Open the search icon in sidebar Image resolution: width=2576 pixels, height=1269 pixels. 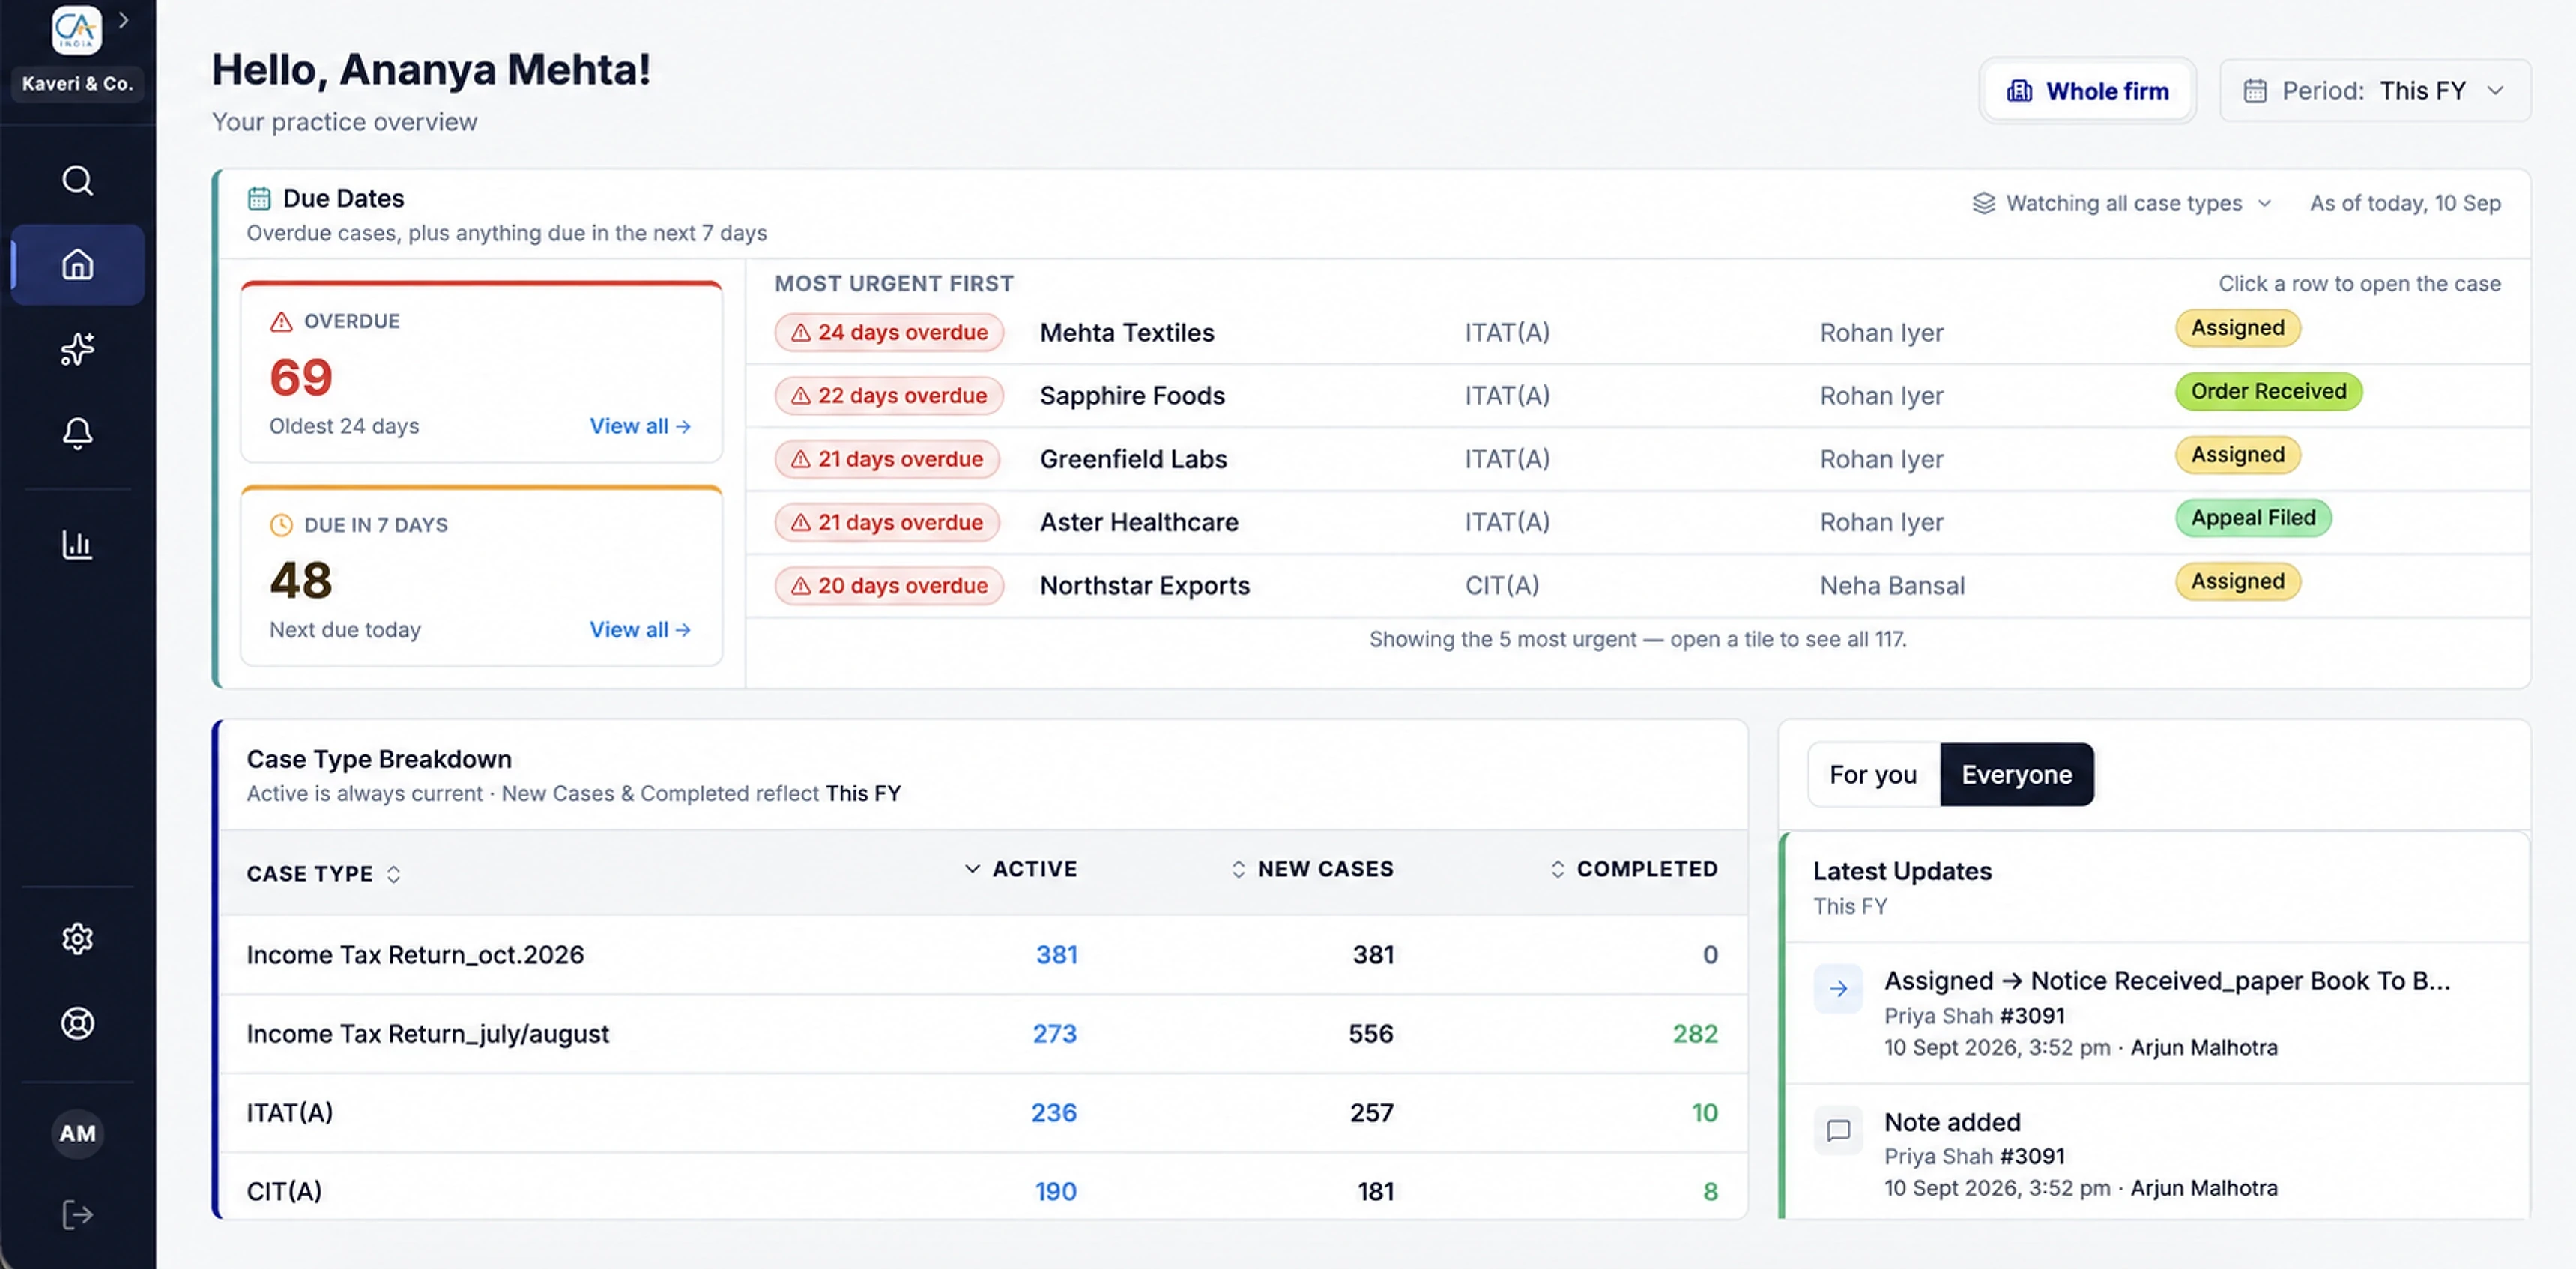77,180
